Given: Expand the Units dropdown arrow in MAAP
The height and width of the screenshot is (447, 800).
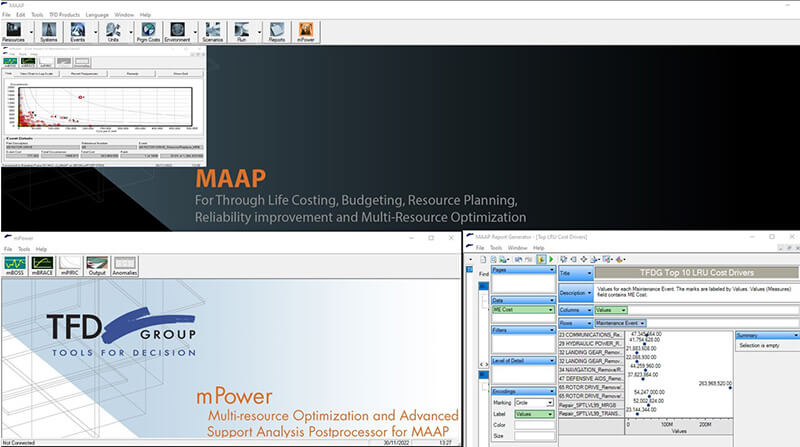Looking at the screenshot, I should click(131, 32).
